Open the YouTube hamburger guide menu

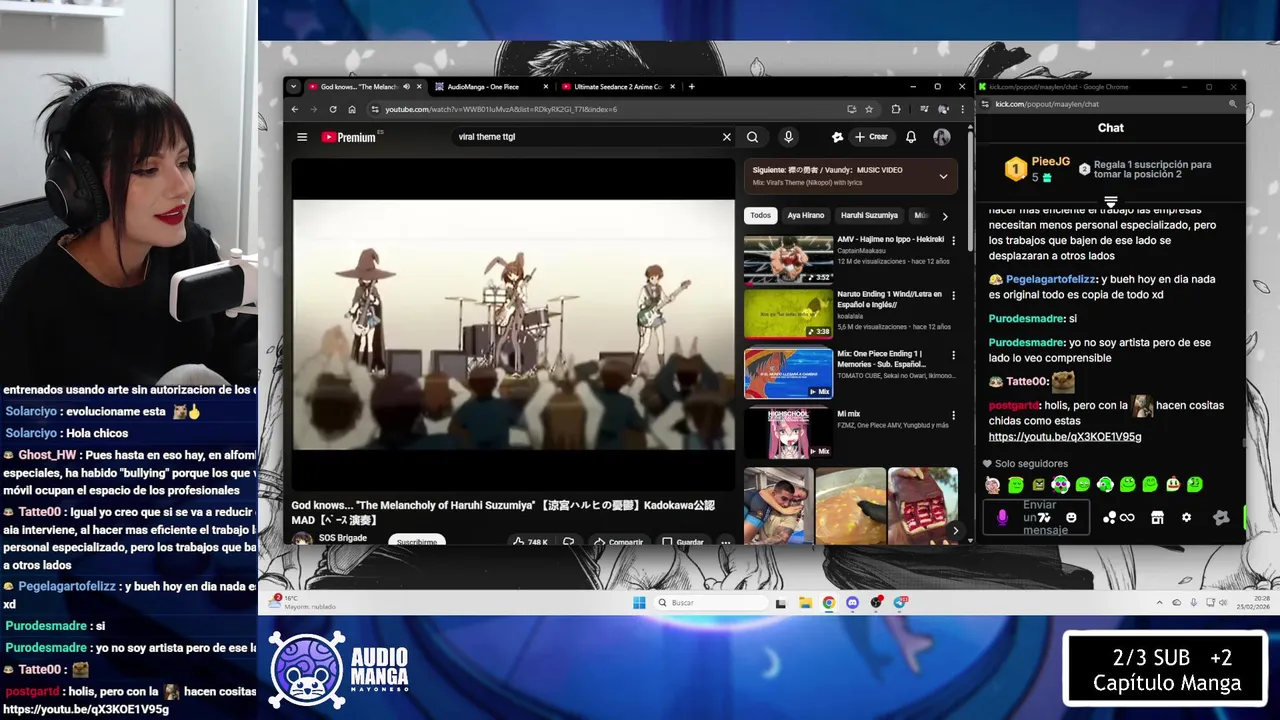302,137
